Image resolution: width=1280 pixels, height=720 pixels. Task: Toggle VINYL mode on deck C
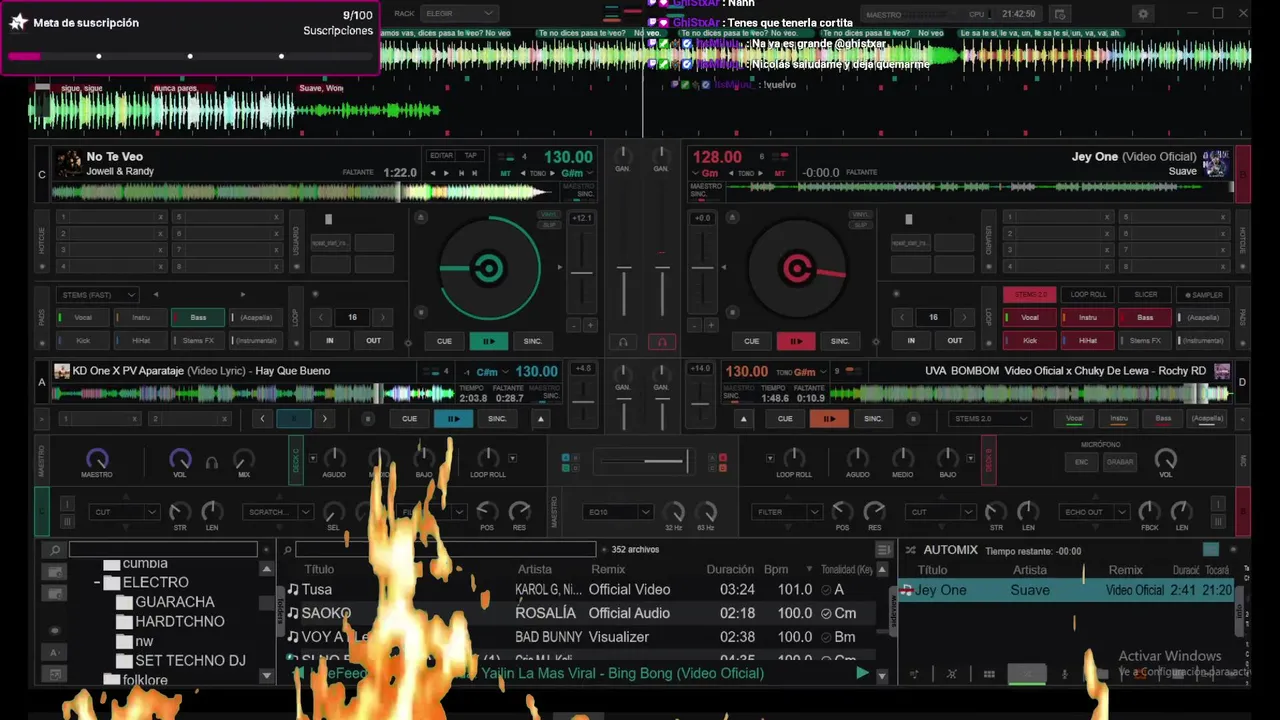pyautogui.click(x=549, y=214)
